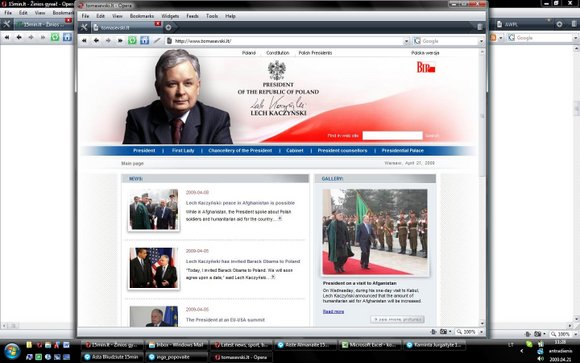
Task: Click the BIP logo on the president page
Action: point(426,67)
